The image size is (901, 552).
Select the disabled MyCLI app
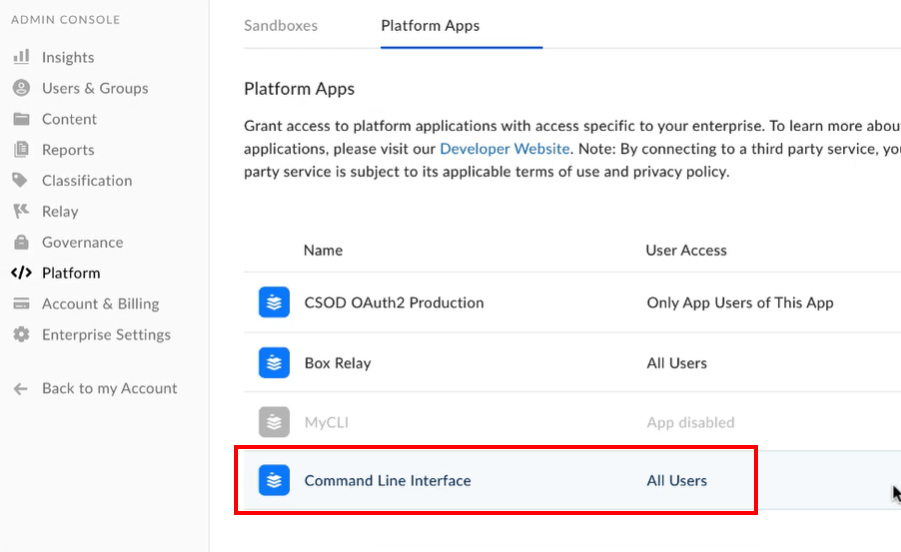pos(326,423)
